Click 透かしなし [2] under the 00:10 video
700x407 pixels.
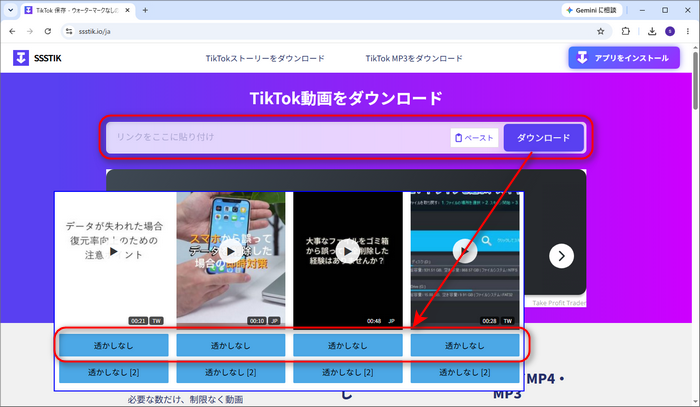pos(230,372)
